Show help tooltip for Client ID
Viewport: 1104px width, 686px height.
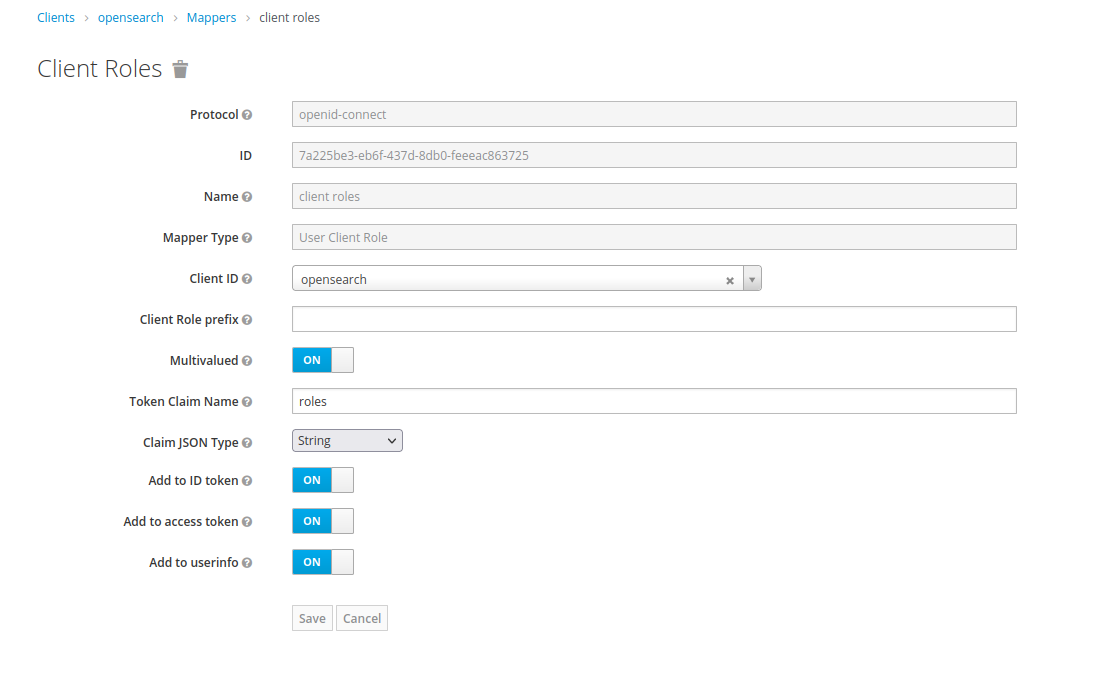247,279
